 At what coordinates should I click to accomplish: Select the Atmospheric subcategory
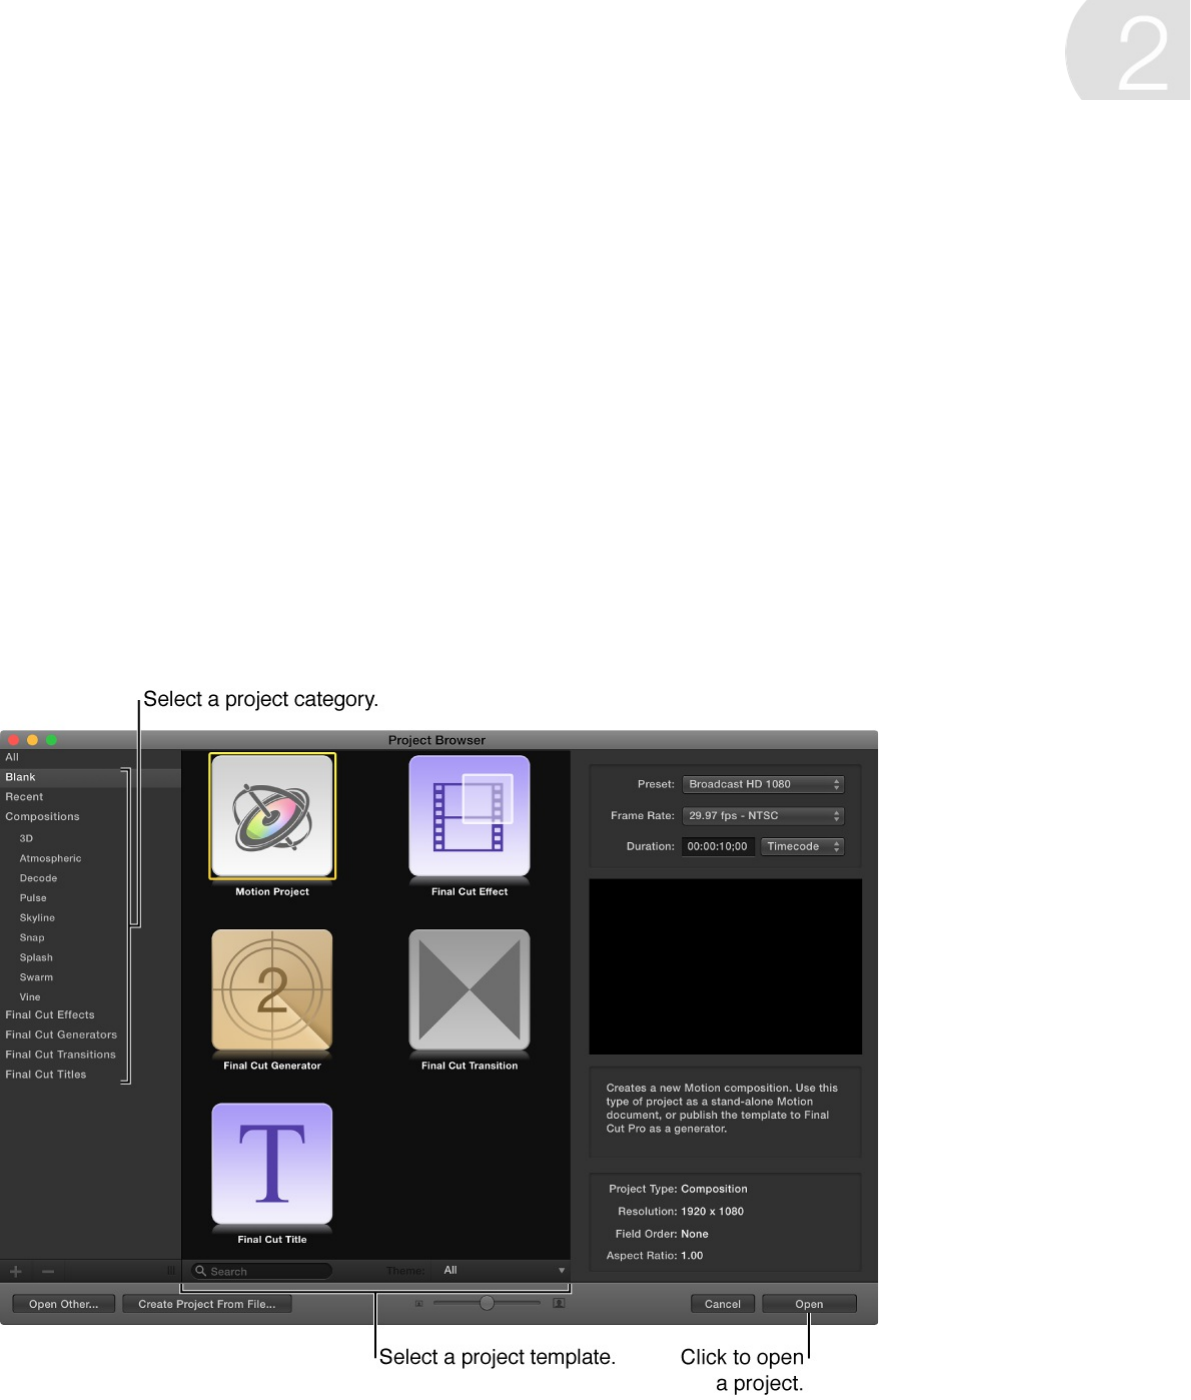[x=50, y=858]
